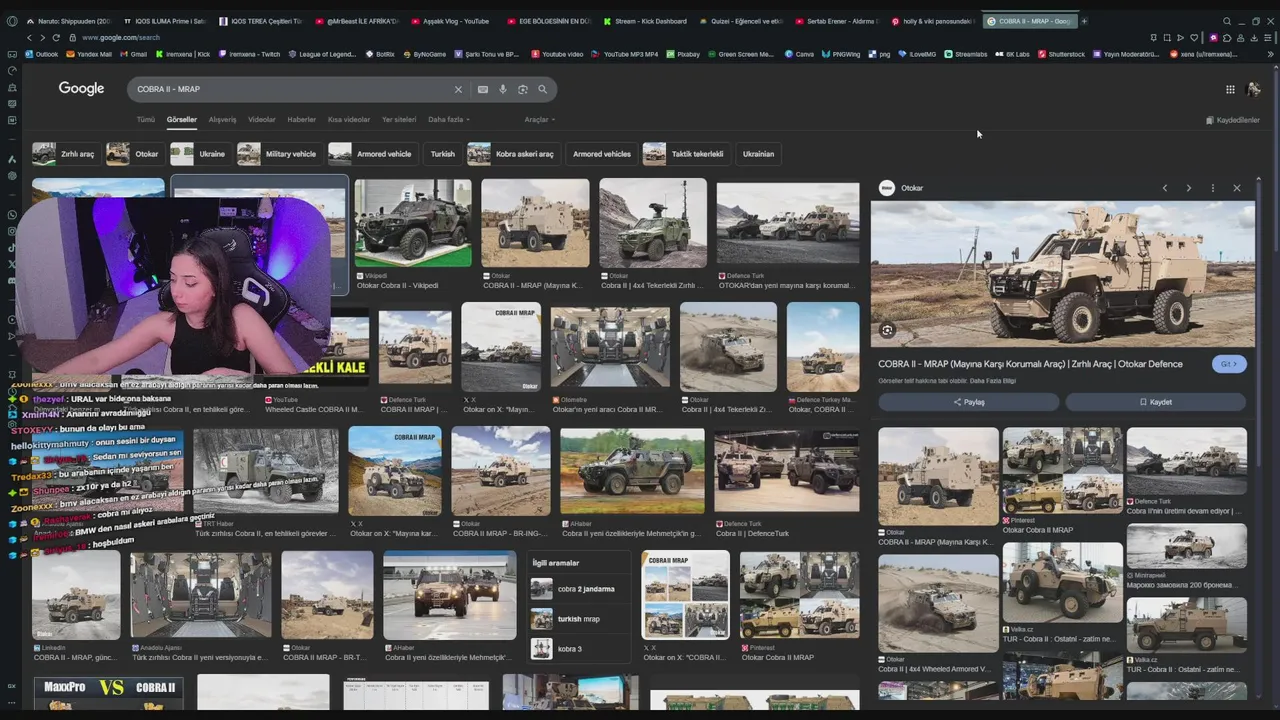Show previous image in preview panel
Screen dimensions: 1280x720
(x=1165, y=188)
